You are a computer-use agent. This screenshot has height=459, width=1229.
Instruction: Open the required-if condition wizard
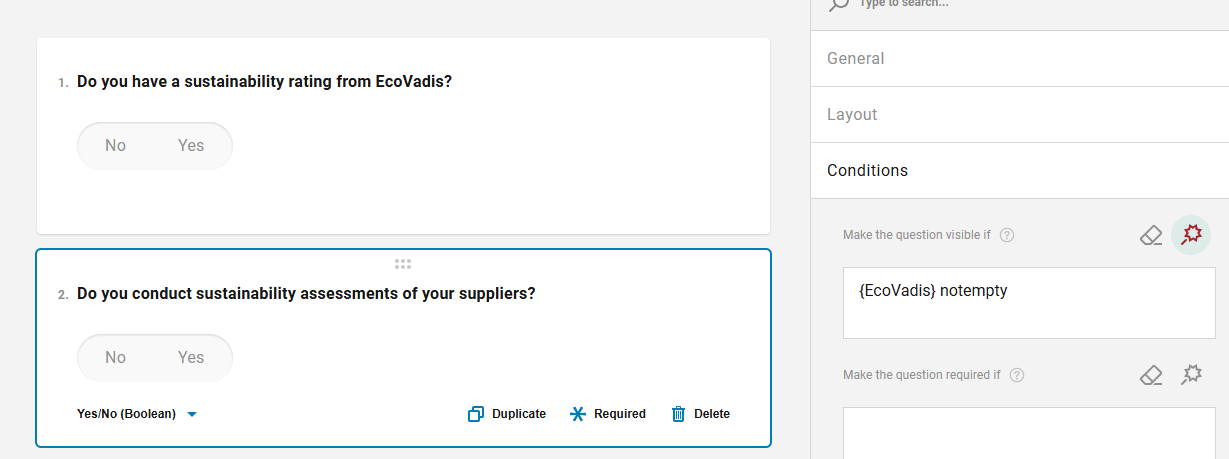pos(1191,375)
